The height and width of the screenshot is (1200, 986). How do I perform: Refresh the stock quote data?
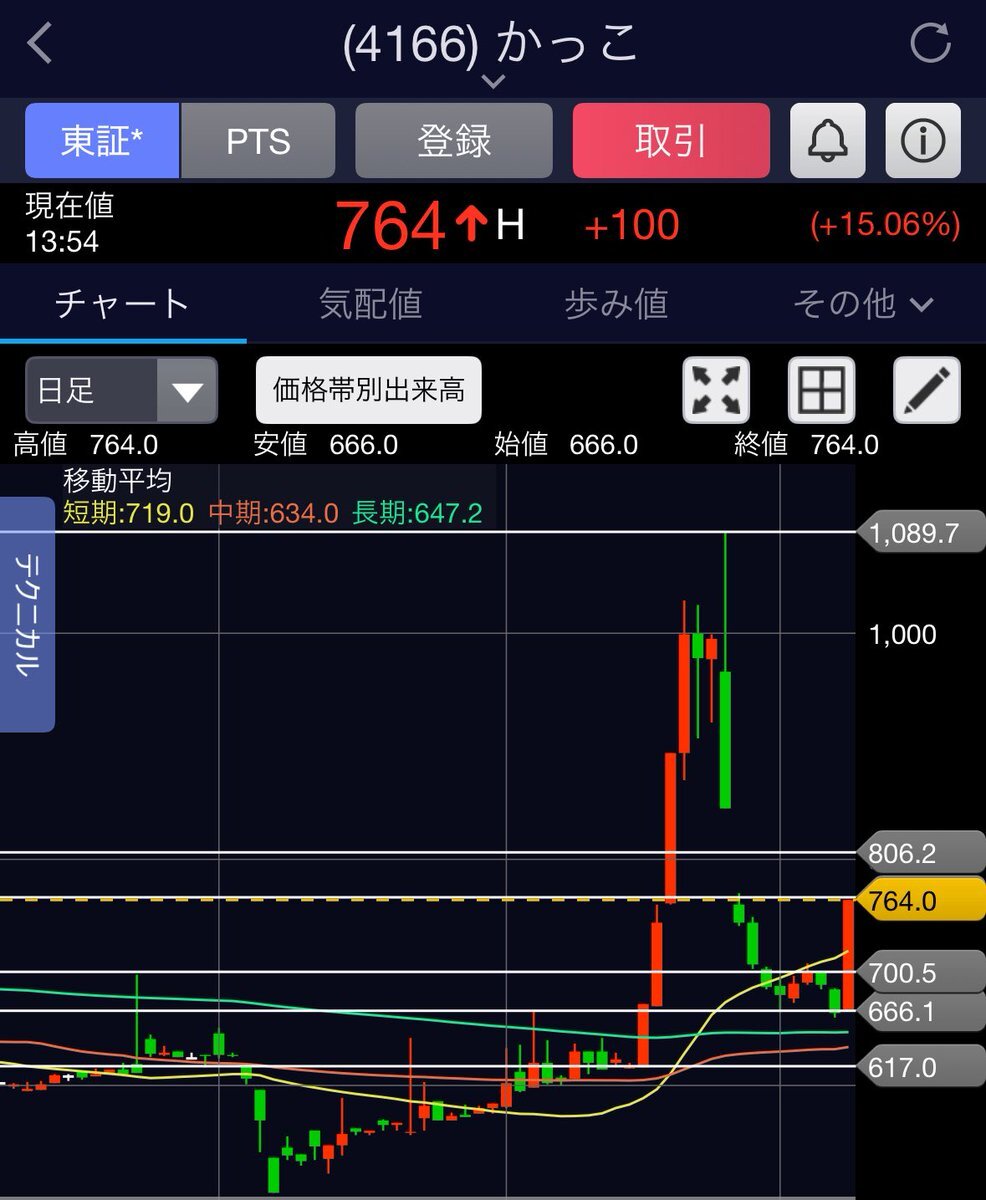coord(929,44)
